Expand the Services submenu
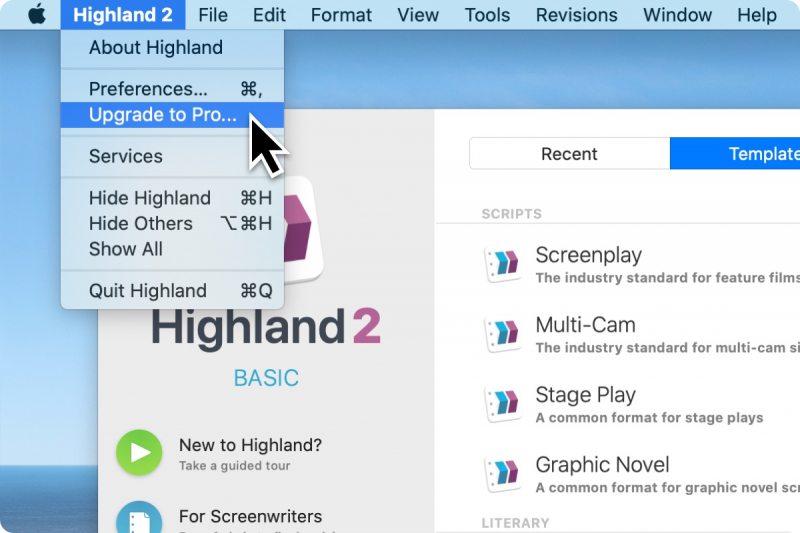Screen dimensions: 800x533 pos(125,157)
